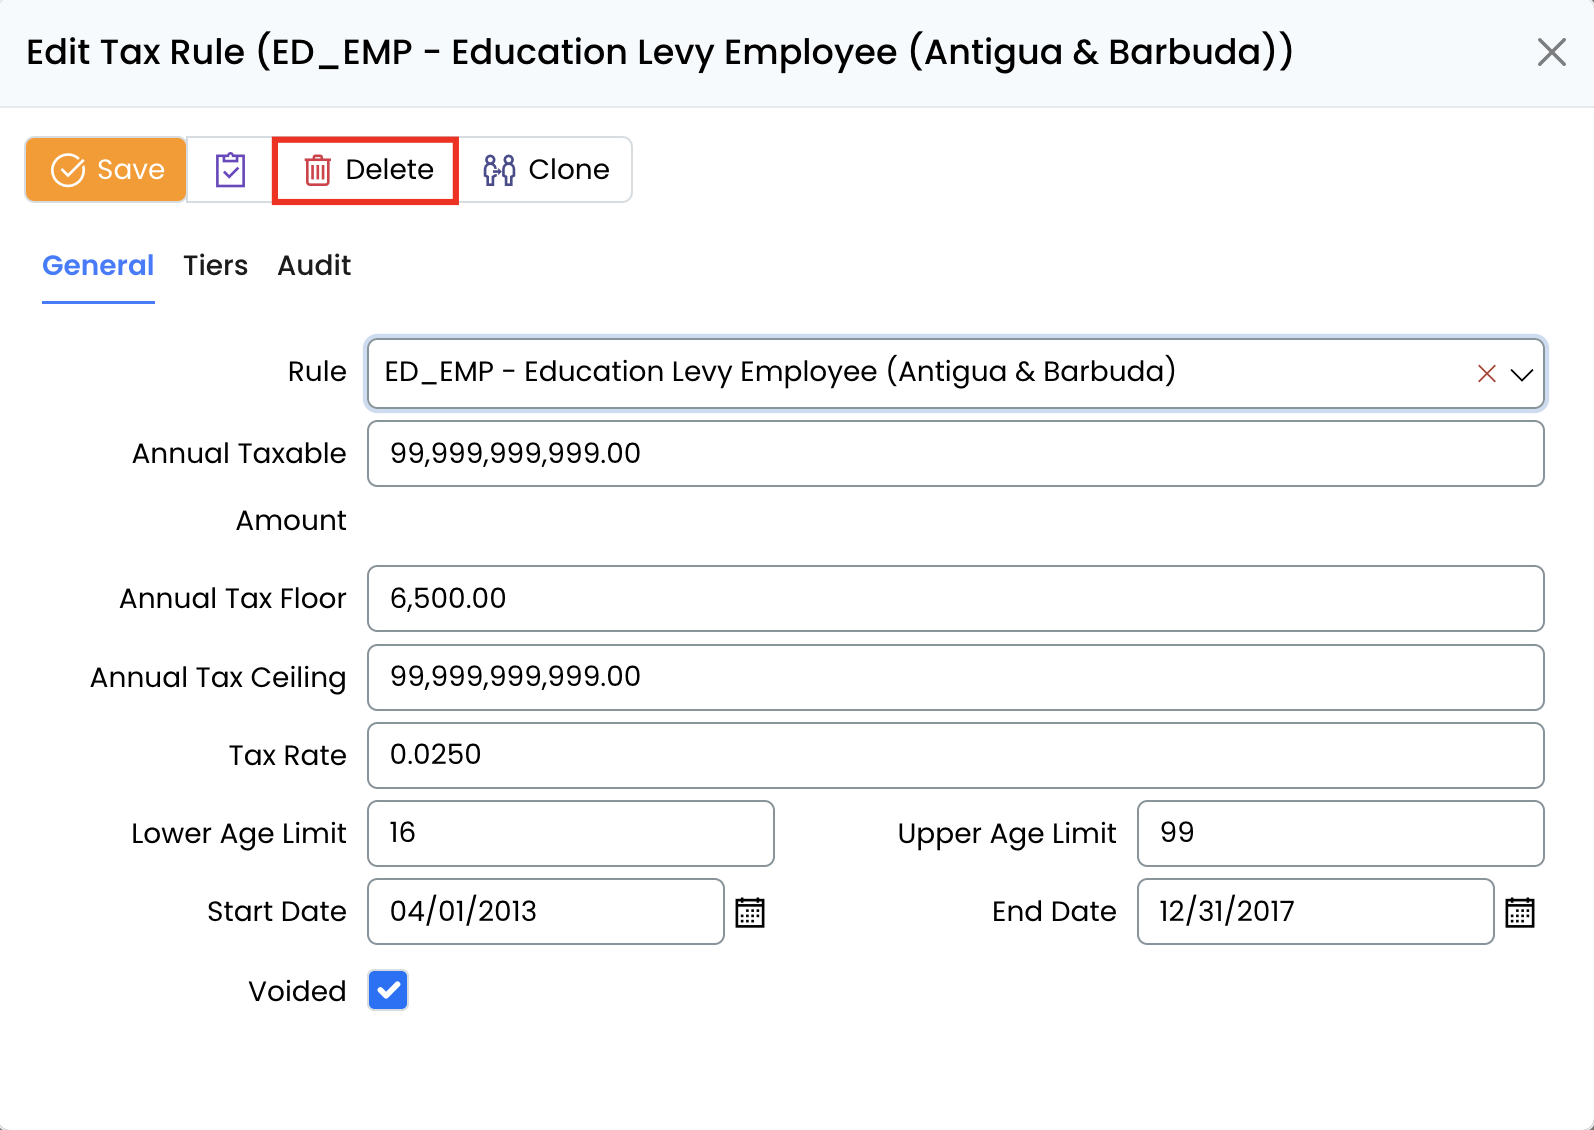Open the Rule combo box field
Image resolution: width=1594 pixels, height=1130 pixels.
coord(900,373)
